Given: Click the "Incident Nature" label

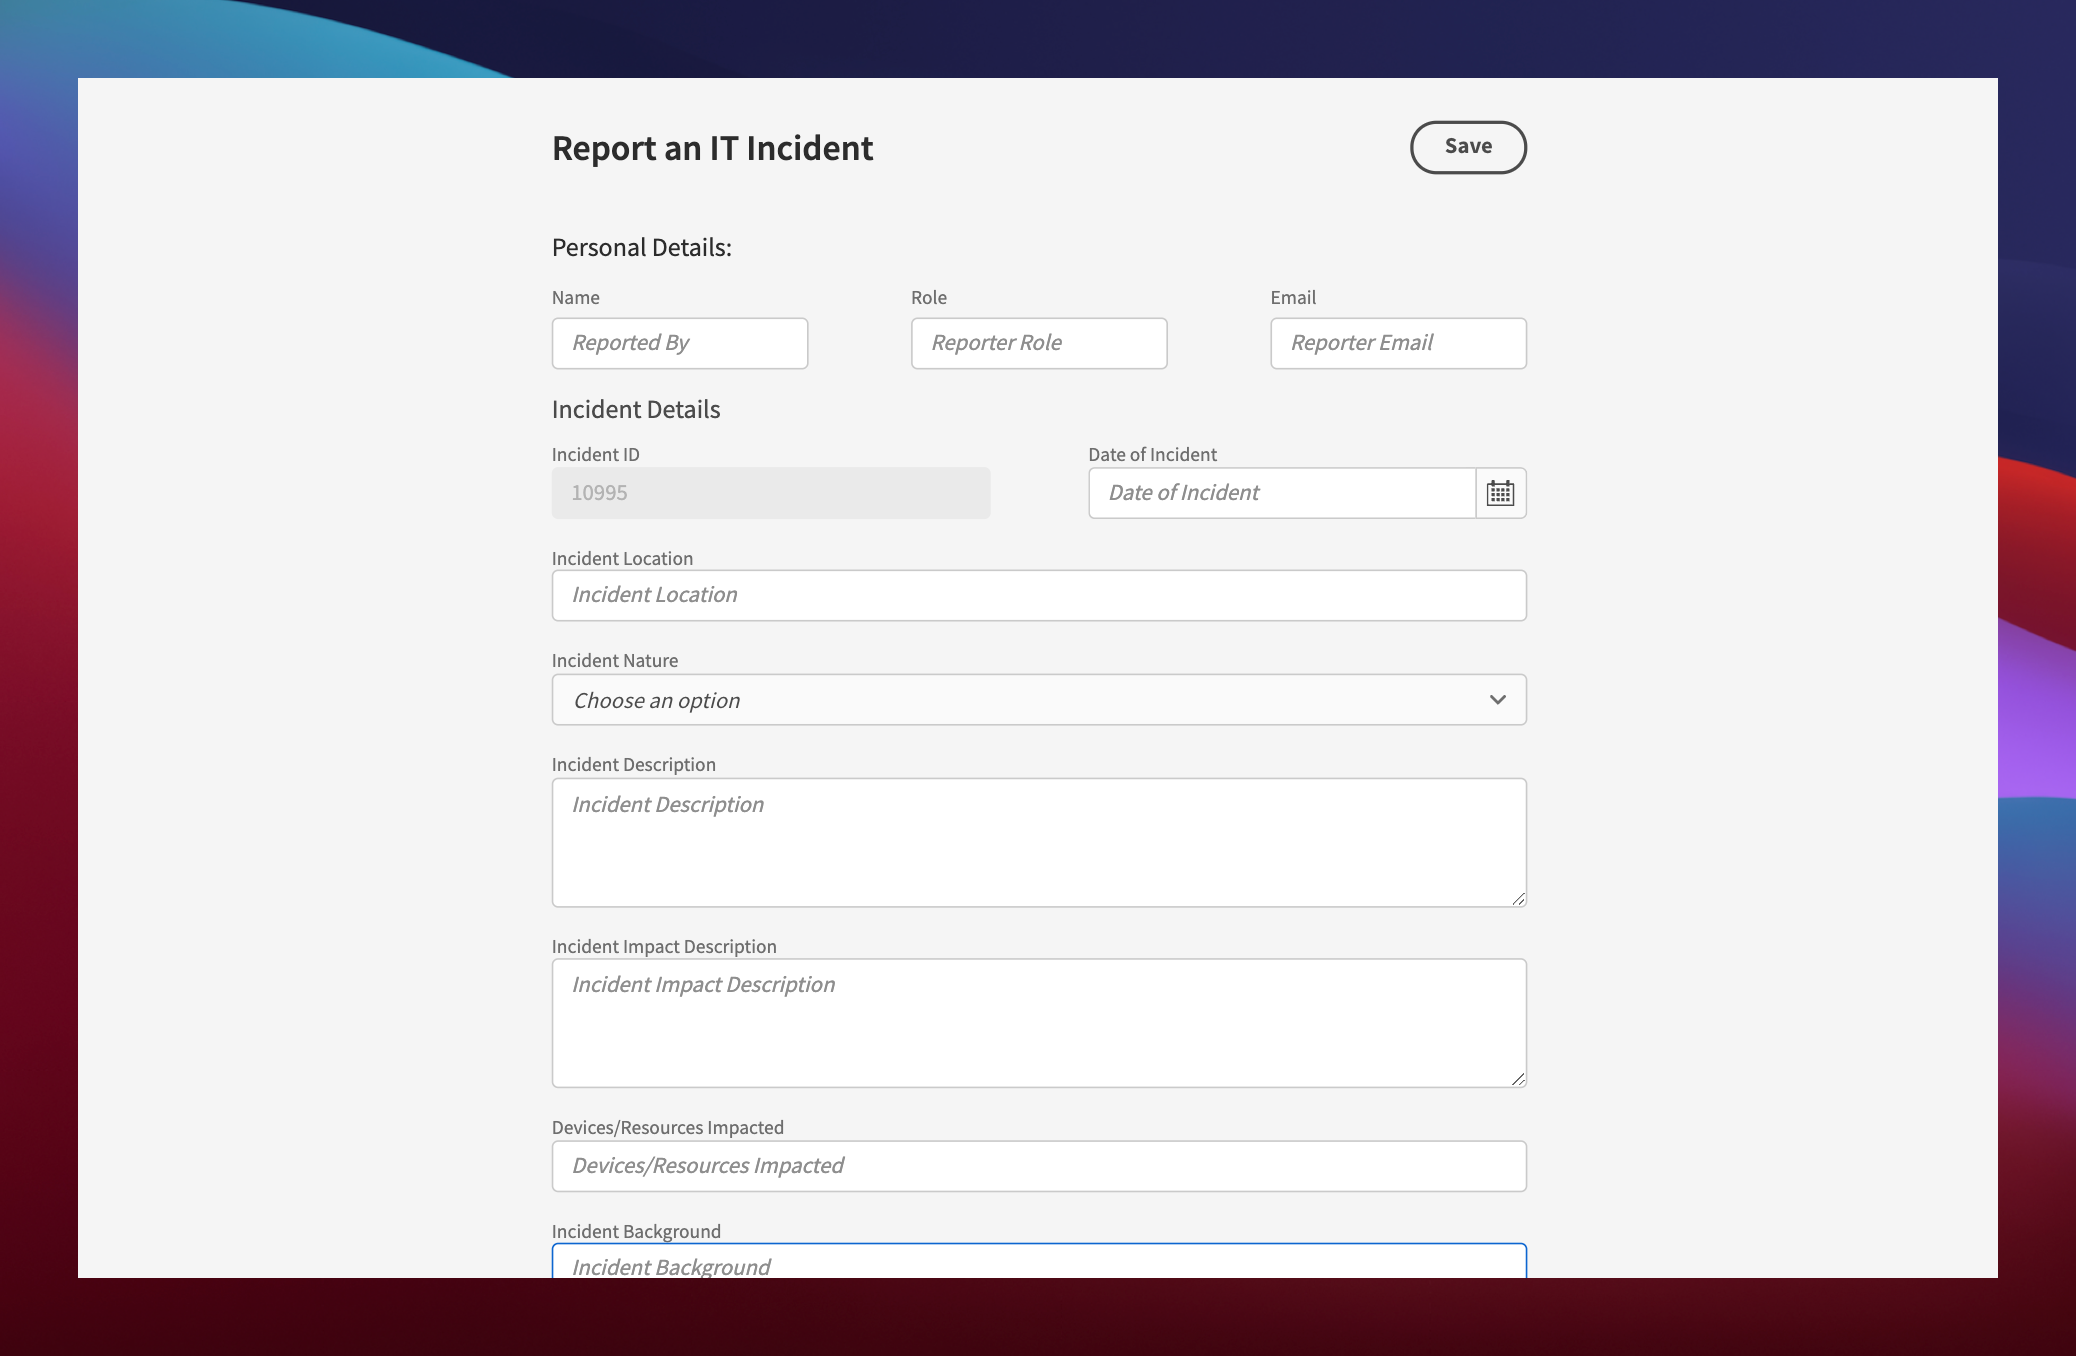Looking at the screenshot, I should [615, 660].
